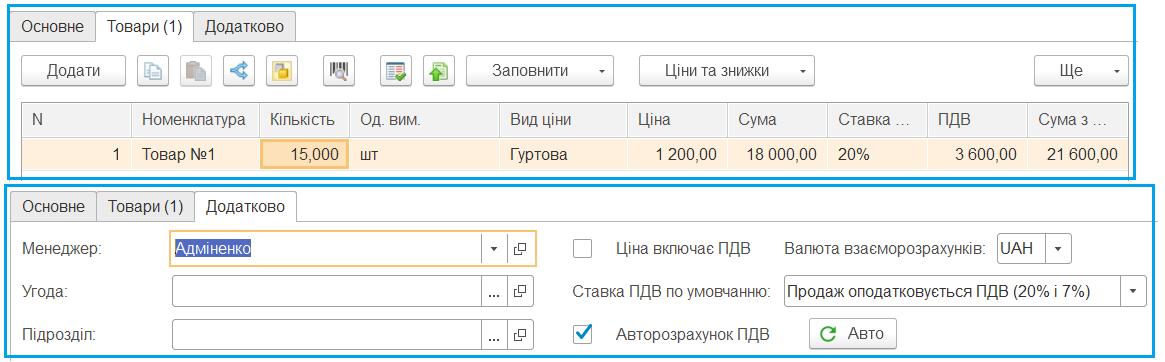Switch to the Основне tab in upper panel
This screenshot has width=1165, height=362.
point(52,27)
